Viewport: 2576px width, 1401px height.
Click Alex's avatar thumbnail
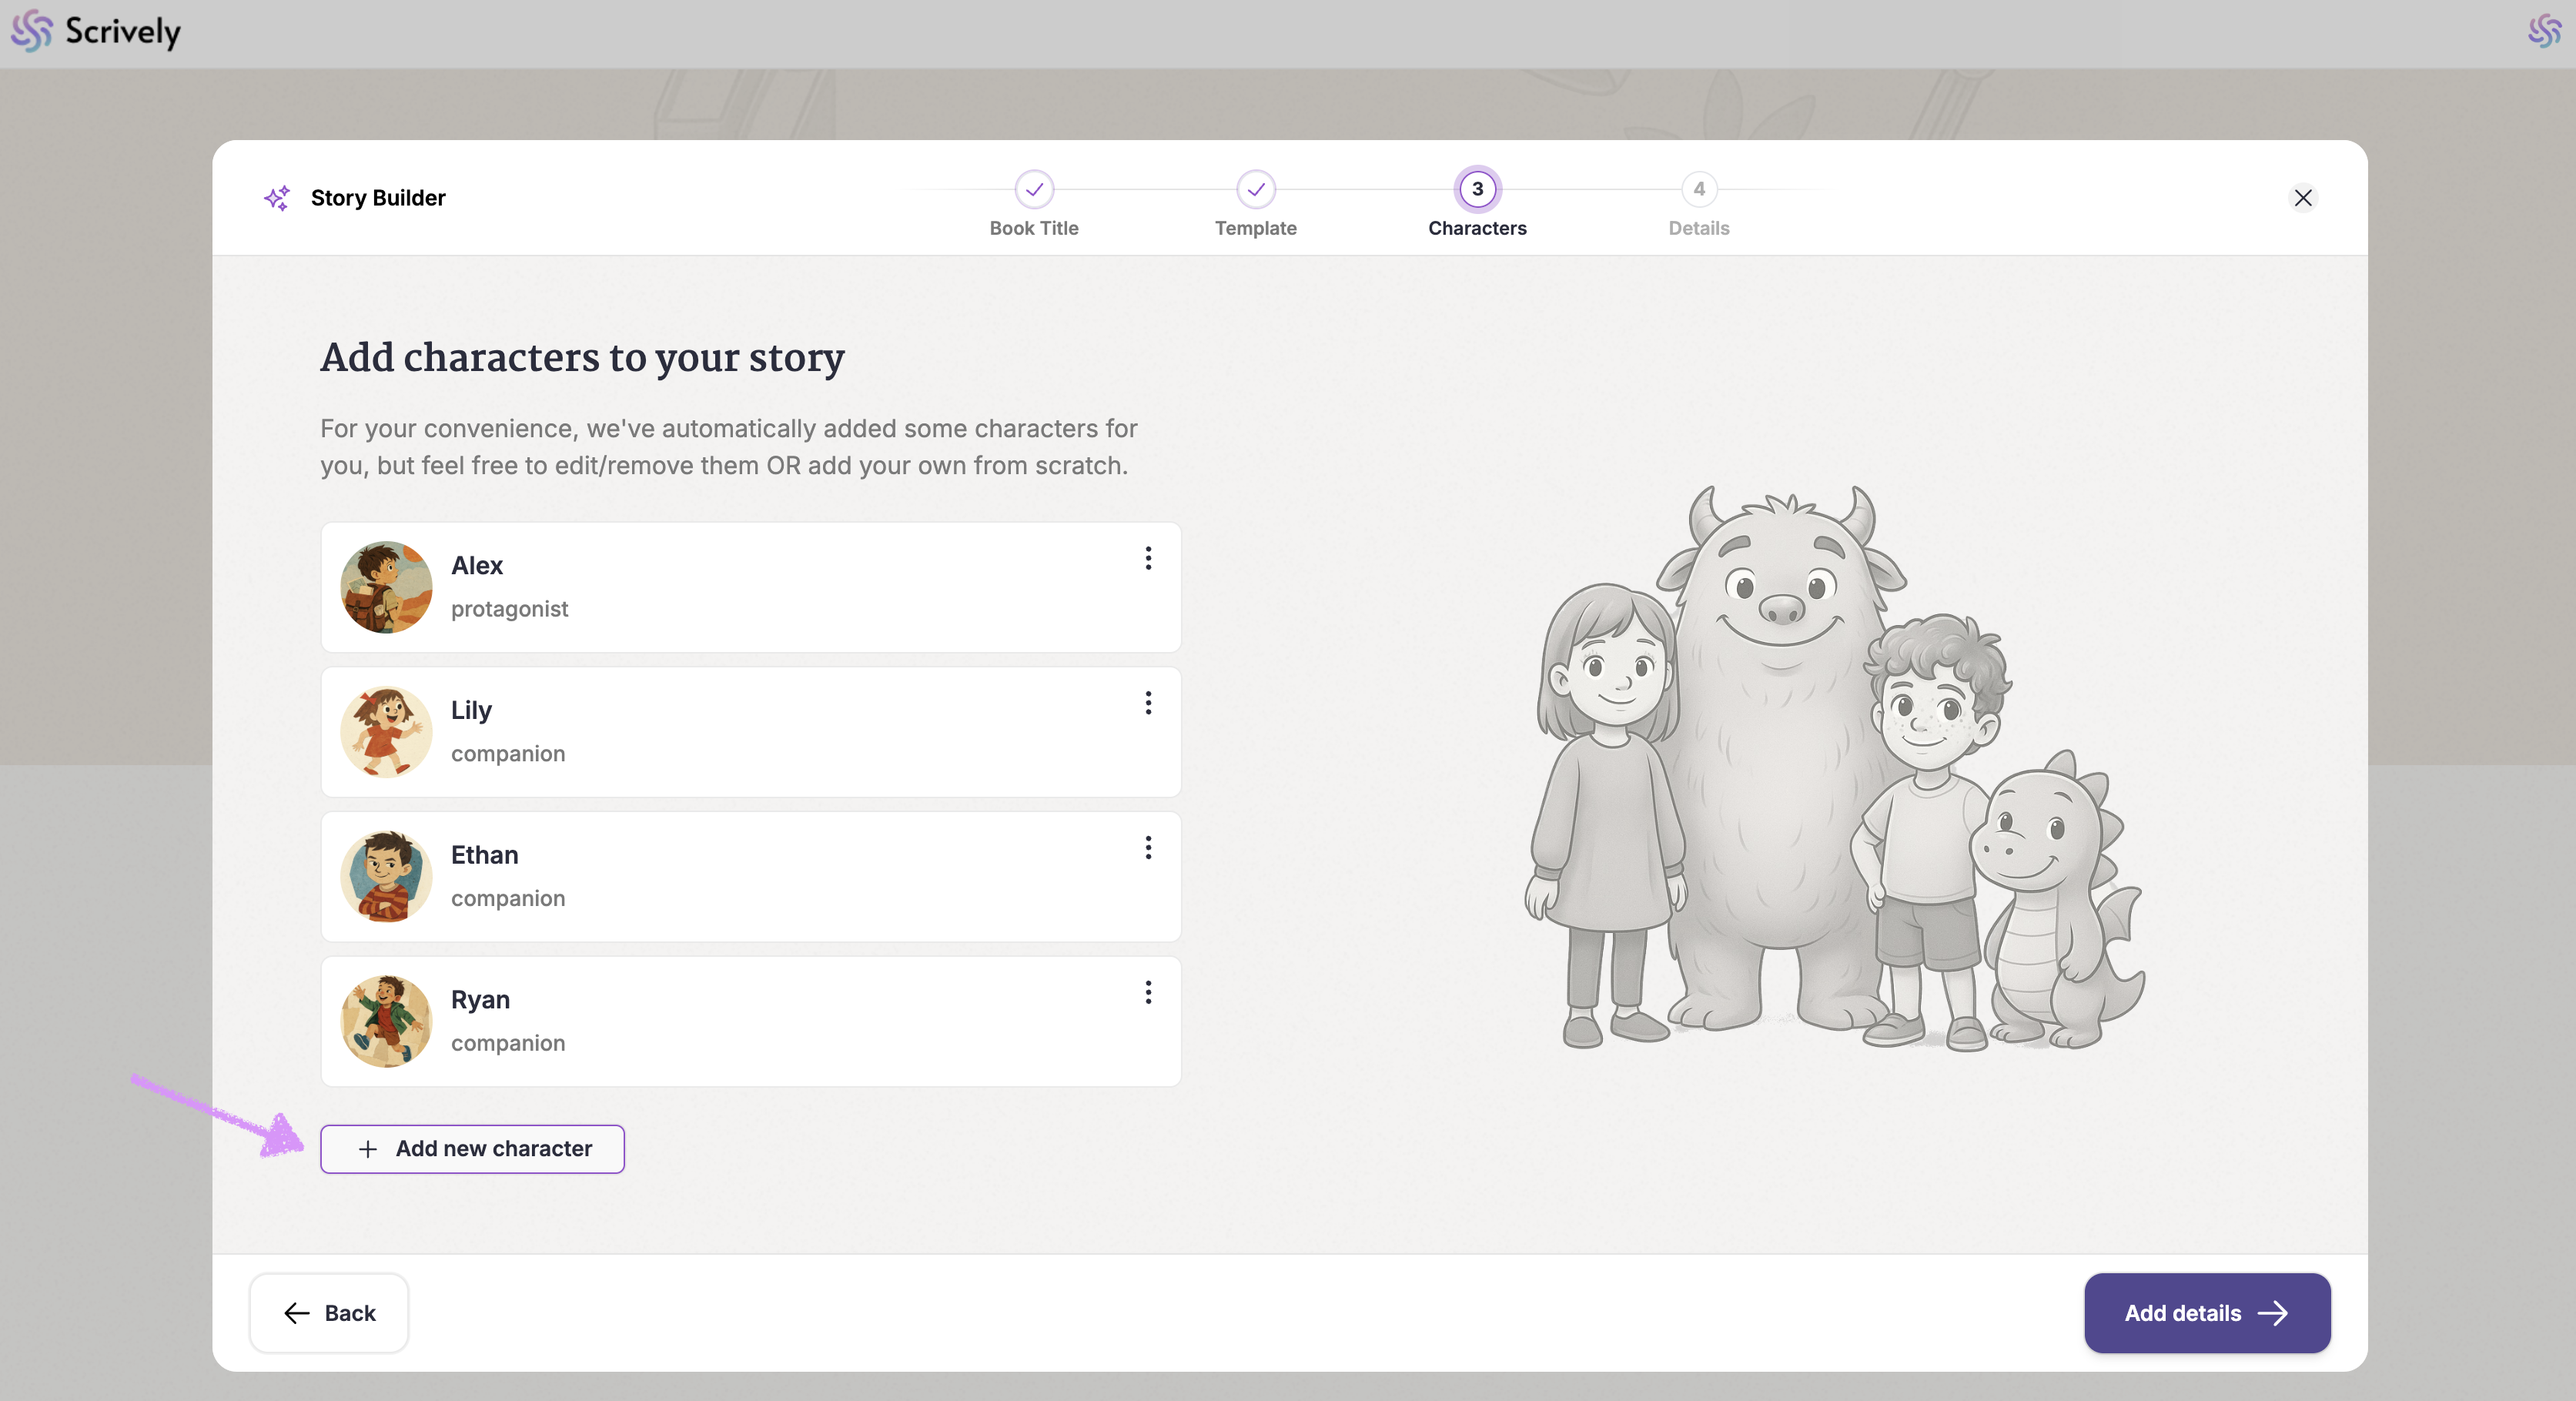click(x=386, y=587)
